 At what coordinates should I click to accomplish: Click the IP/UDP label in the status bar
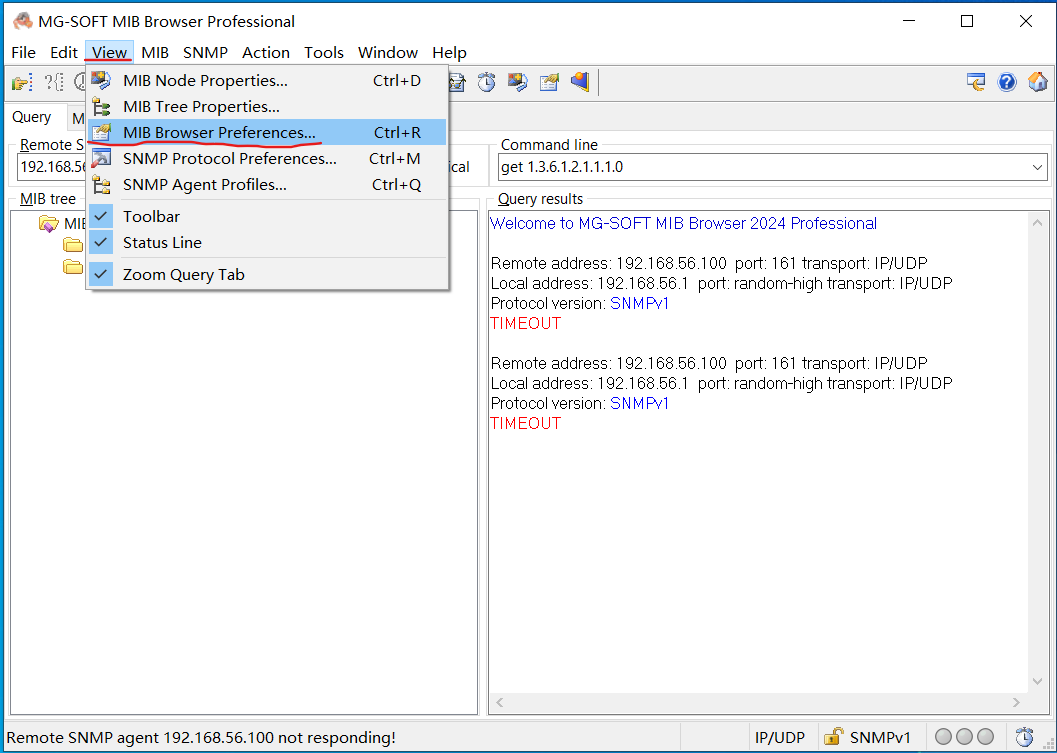tap(780, 737)
